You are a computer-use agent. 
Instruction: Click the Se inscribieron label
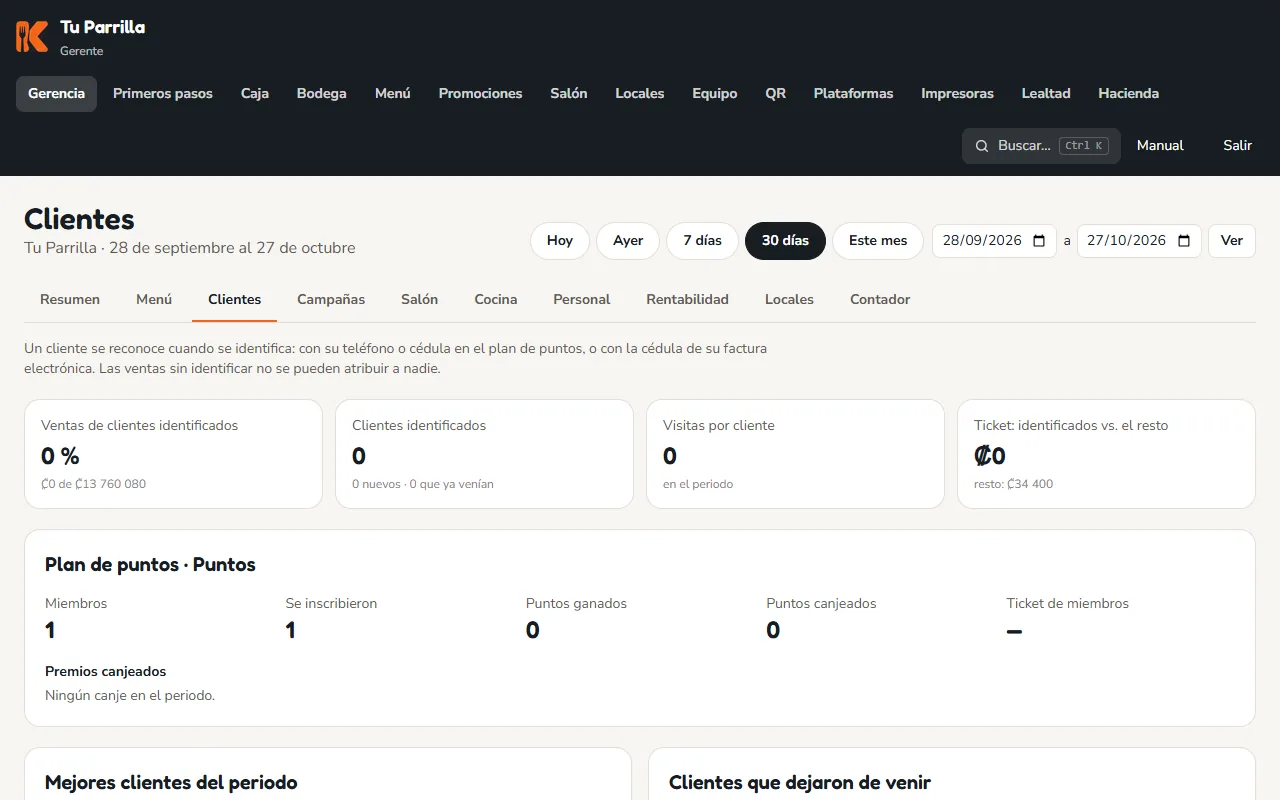pyautogui.click(x=331, y=604)
